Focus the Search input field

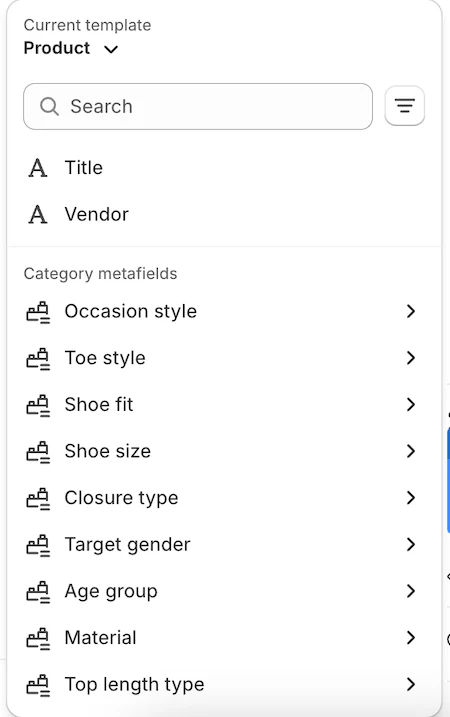pyautogui.click(x=198, y=106)
